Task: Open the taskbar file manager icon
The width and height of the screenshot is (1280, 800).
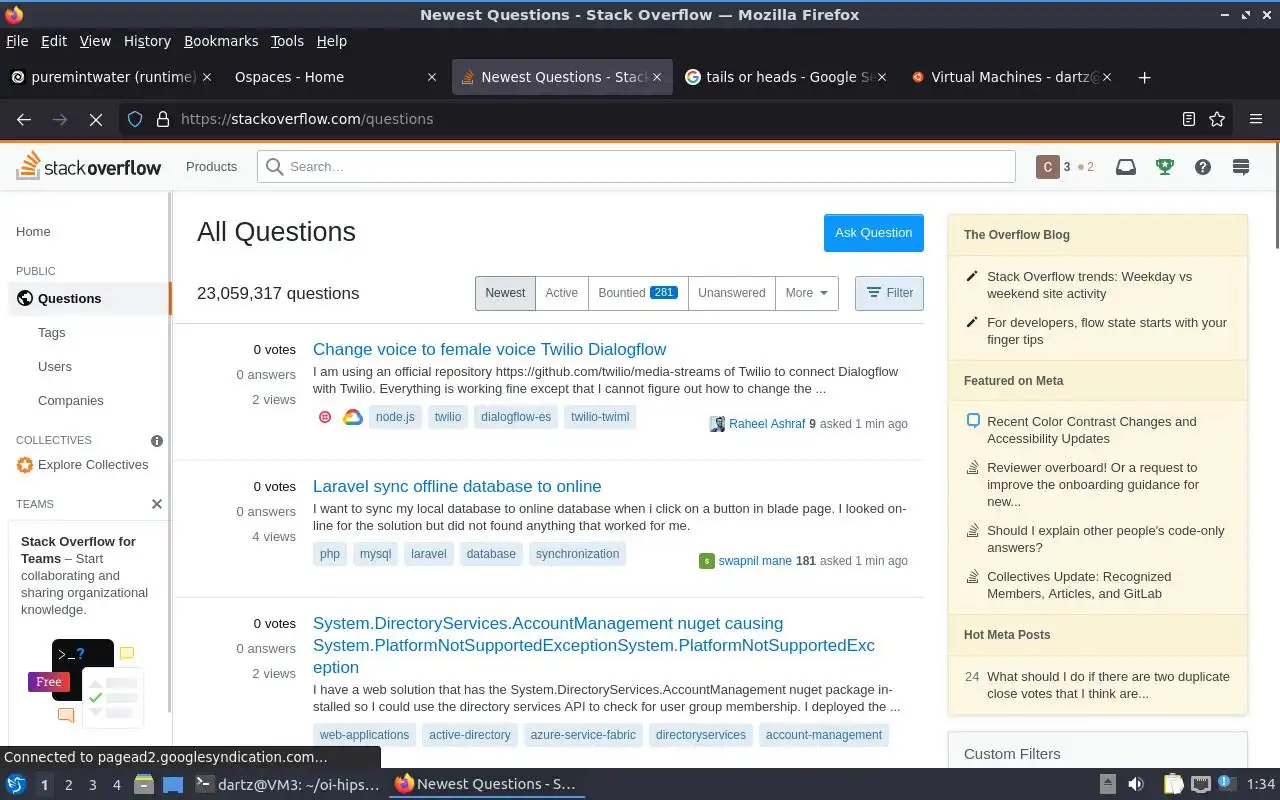Action: (x=143, y=784)
